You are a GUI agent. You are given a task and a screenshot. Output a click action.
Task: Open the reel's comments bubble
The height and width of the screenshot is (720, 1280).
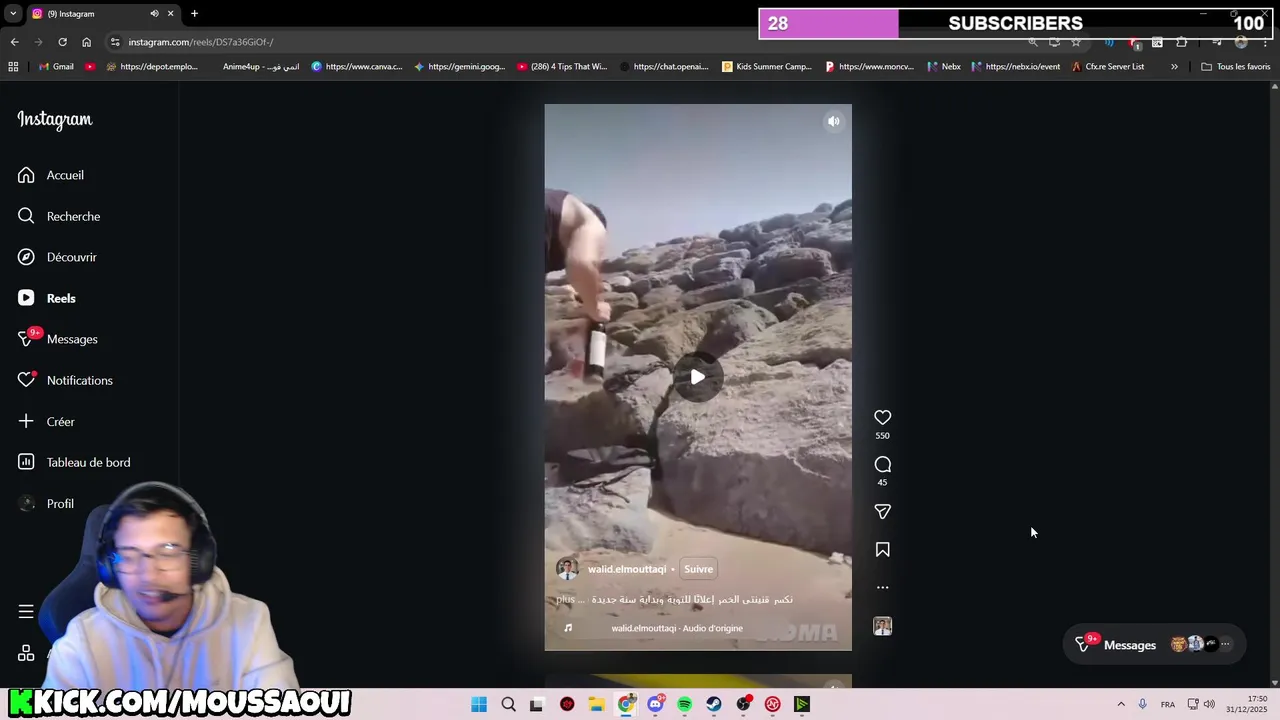pos(882,464)
